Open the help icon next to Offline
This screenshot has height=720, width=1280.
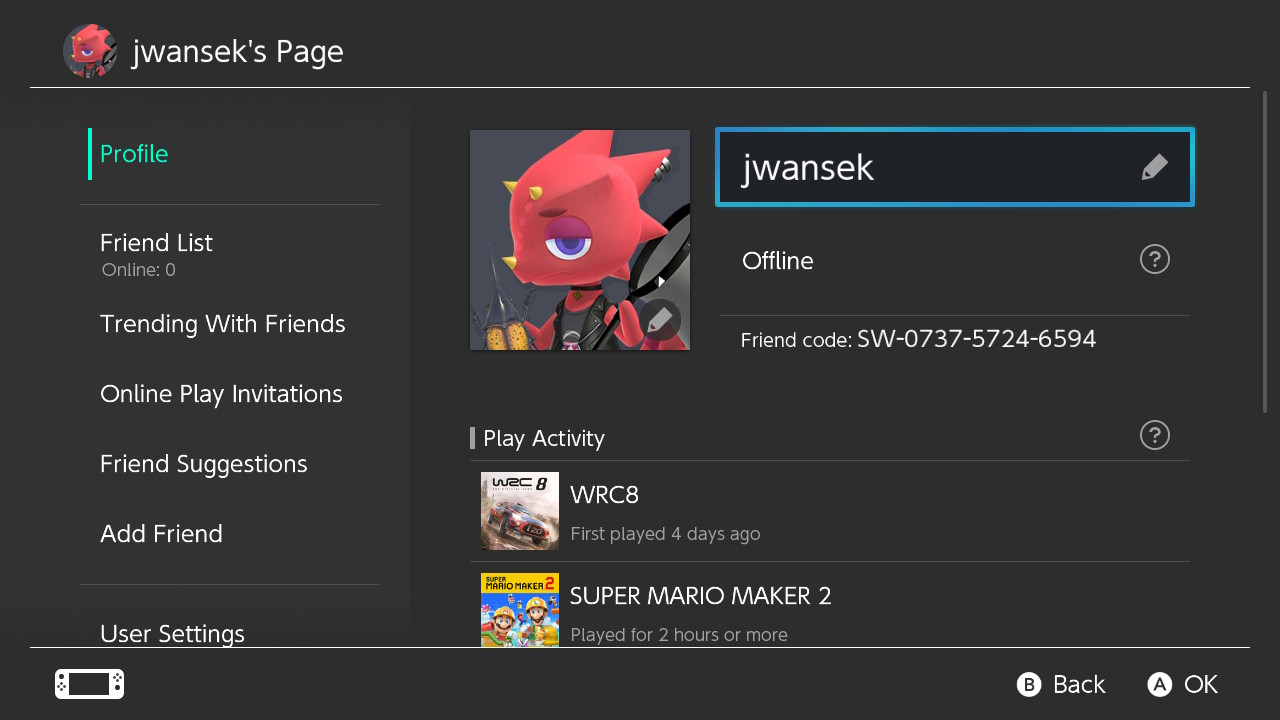pyautogui.click(x=1154, y=260)
